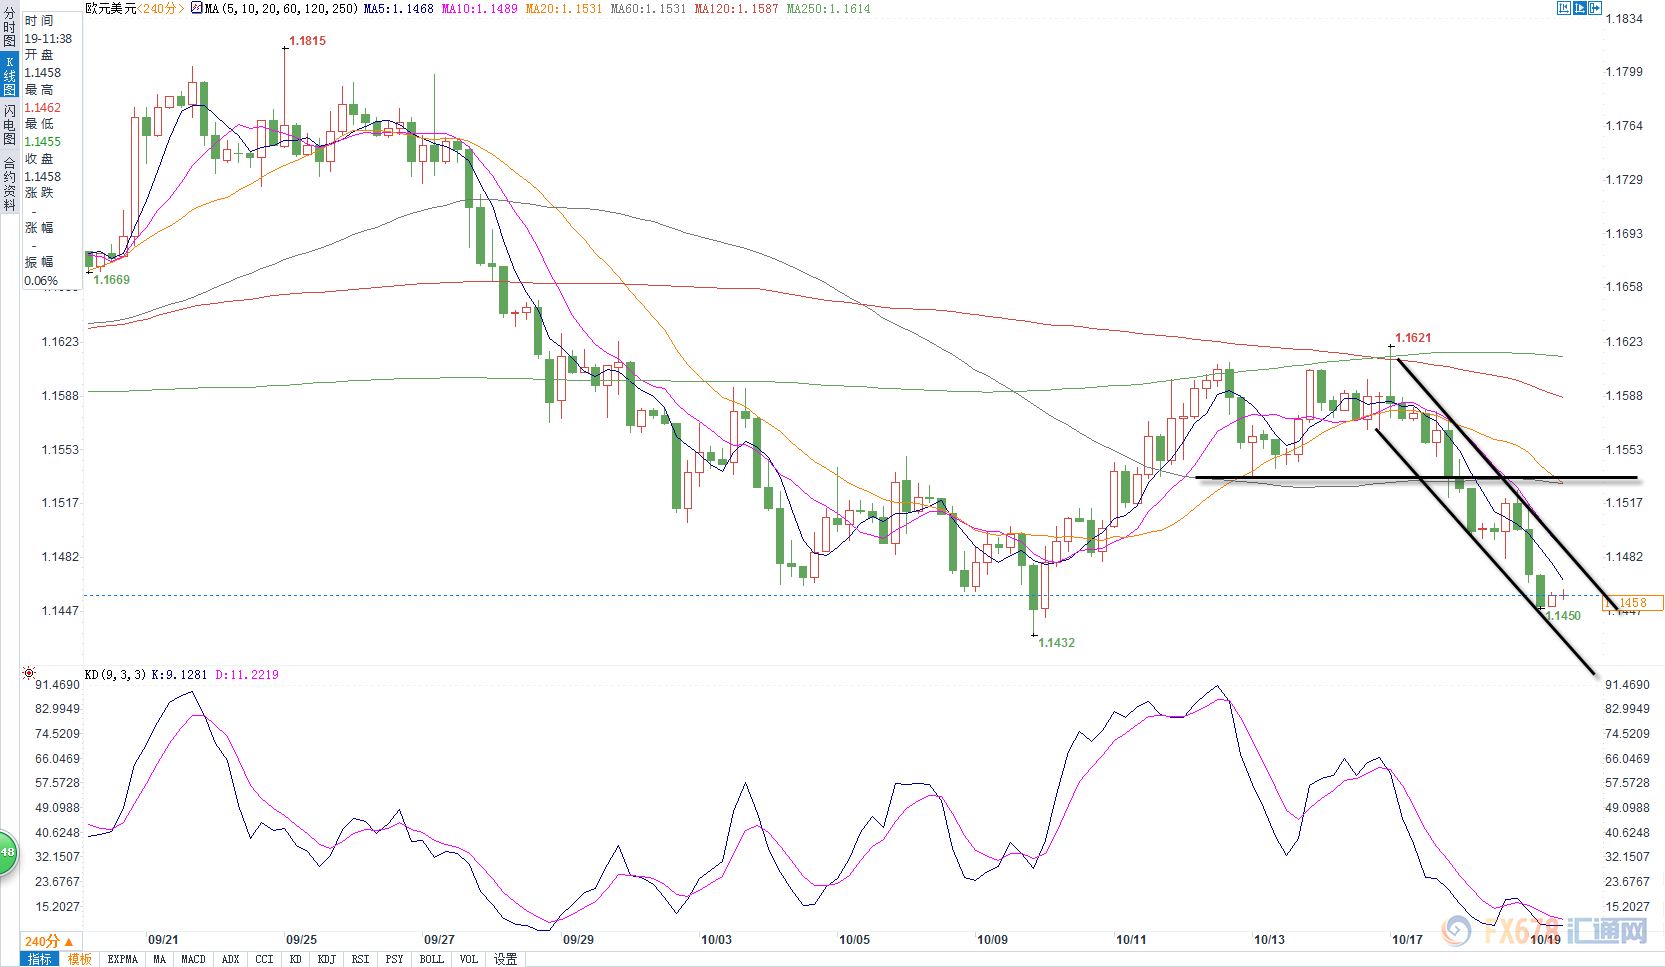Click the 09/21 date on time axis
1665x967 pixels.
(163, 940)
